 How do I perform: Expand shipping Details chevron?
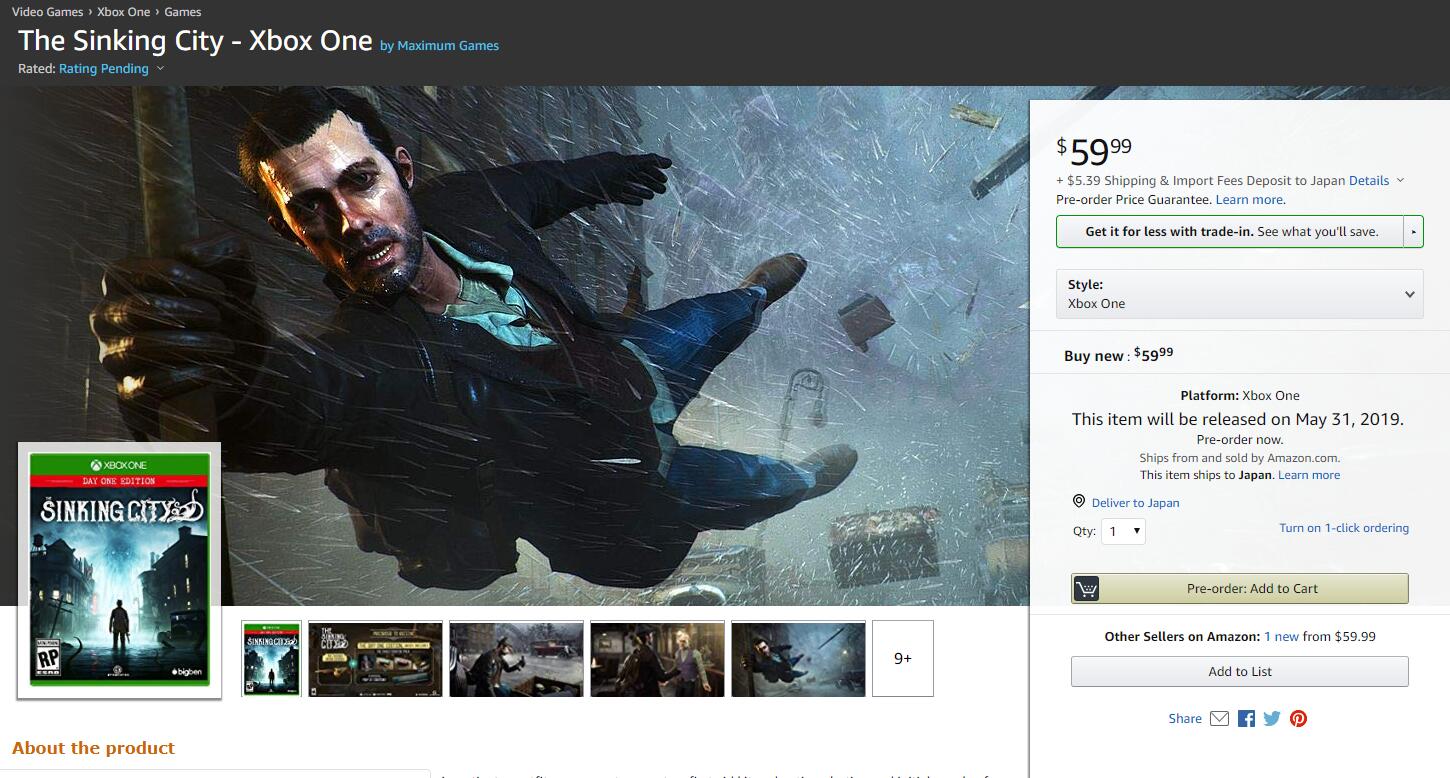[1400, 181]
